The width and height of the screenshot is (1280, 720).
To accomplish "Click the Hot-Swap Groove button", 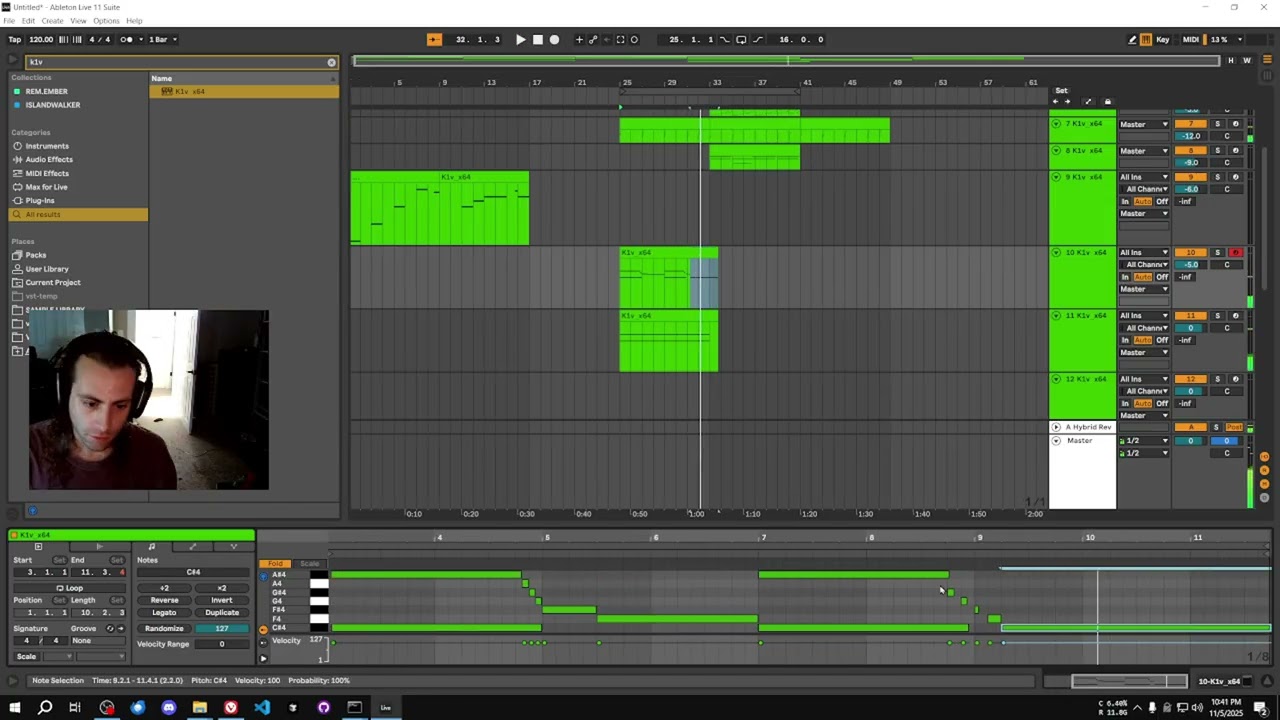I will (110, 629).
